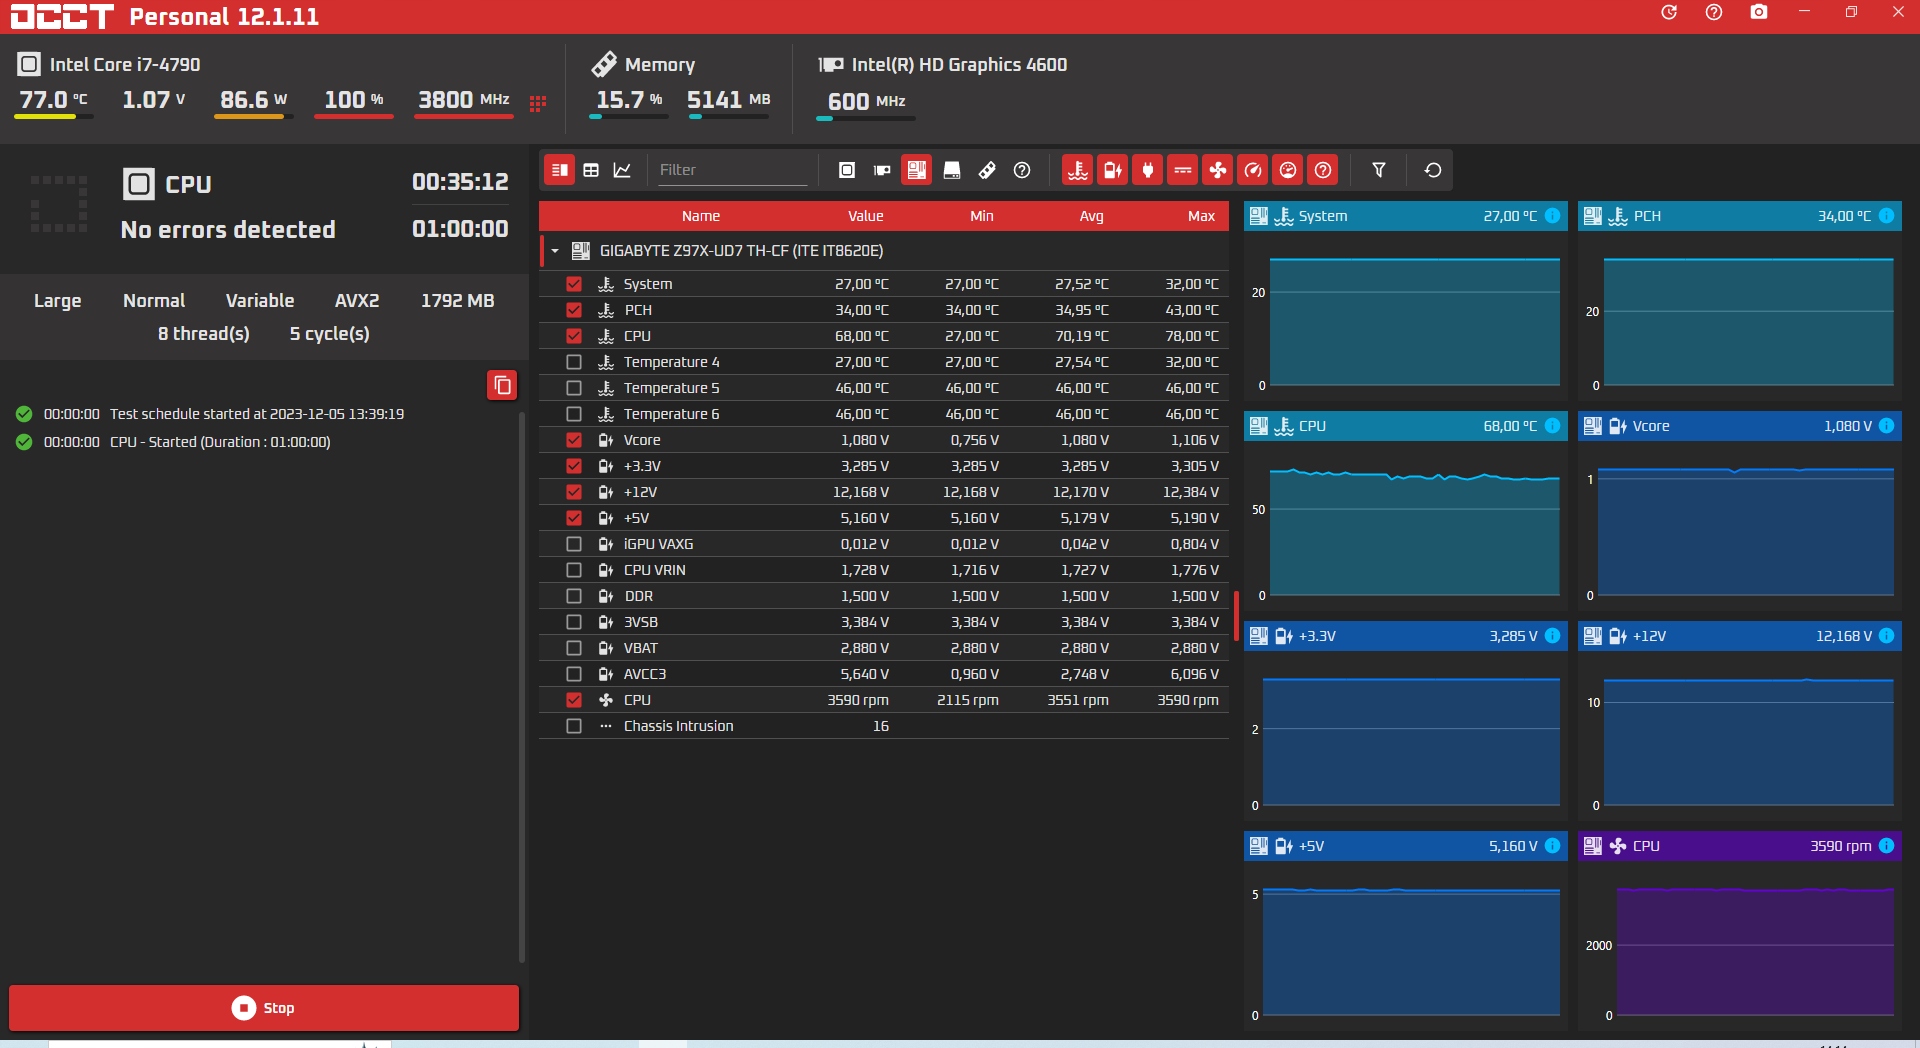Toggle the current sensor type filter

[1183, 170]
